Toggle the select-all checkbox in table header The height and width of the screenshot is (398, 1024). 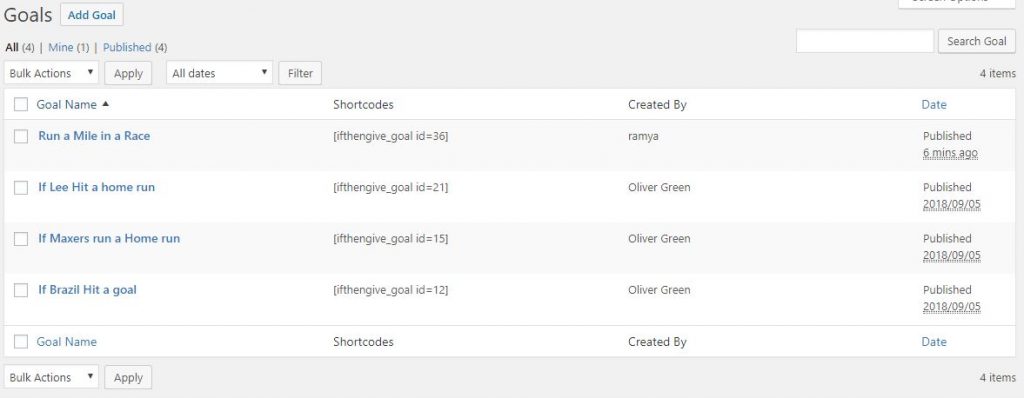pos(21,105)
